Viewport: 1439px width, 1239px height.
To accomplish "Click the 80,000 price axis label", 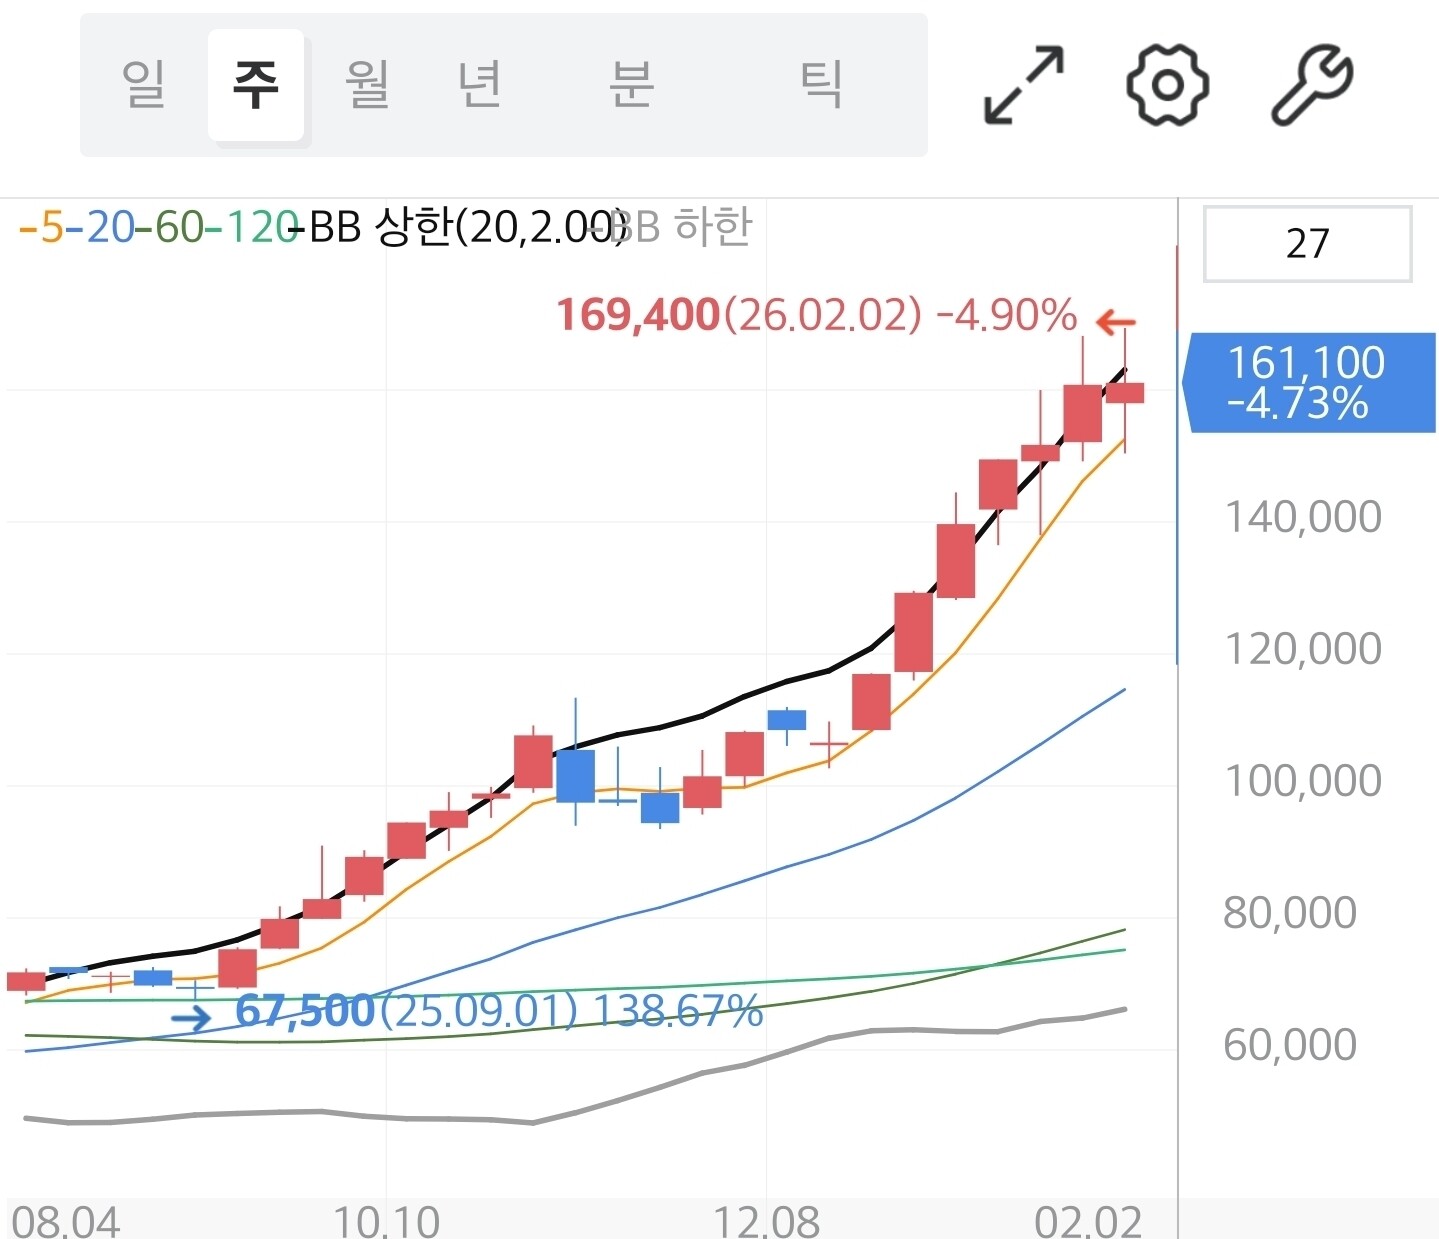I will tap(1290, 913).
